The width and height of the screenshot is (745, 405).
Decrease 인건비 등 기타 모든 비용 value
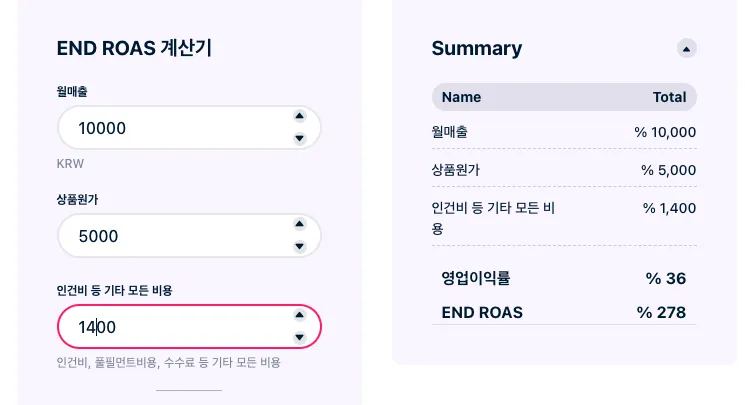[299, 337]
